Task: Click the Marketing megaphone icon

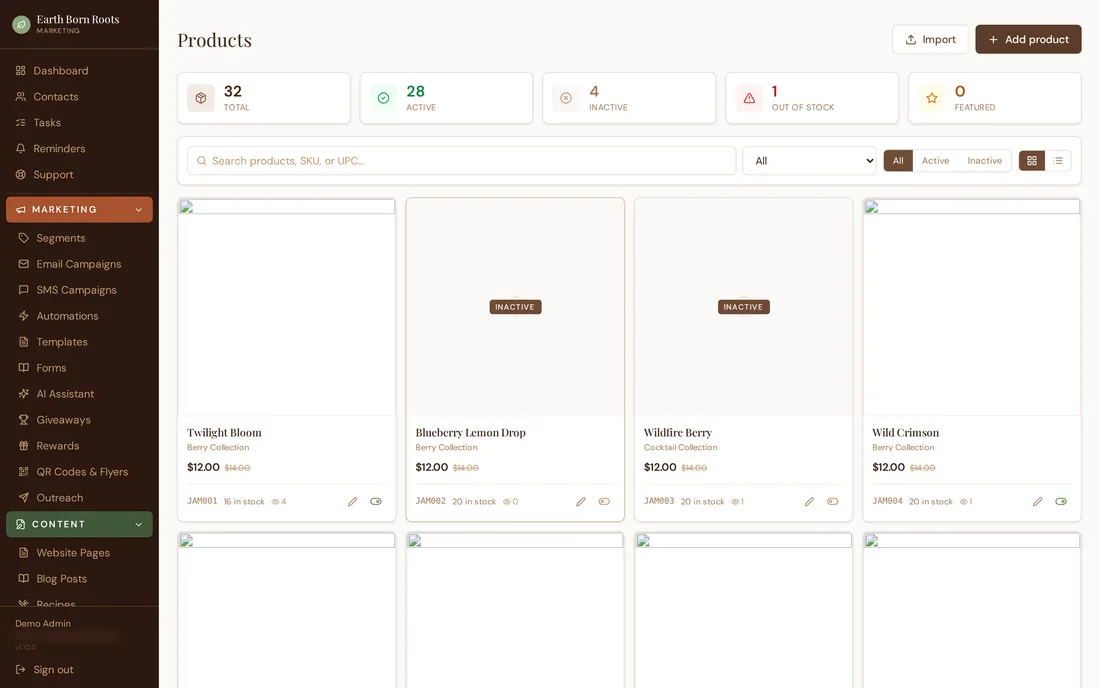Action: (20, 210)
